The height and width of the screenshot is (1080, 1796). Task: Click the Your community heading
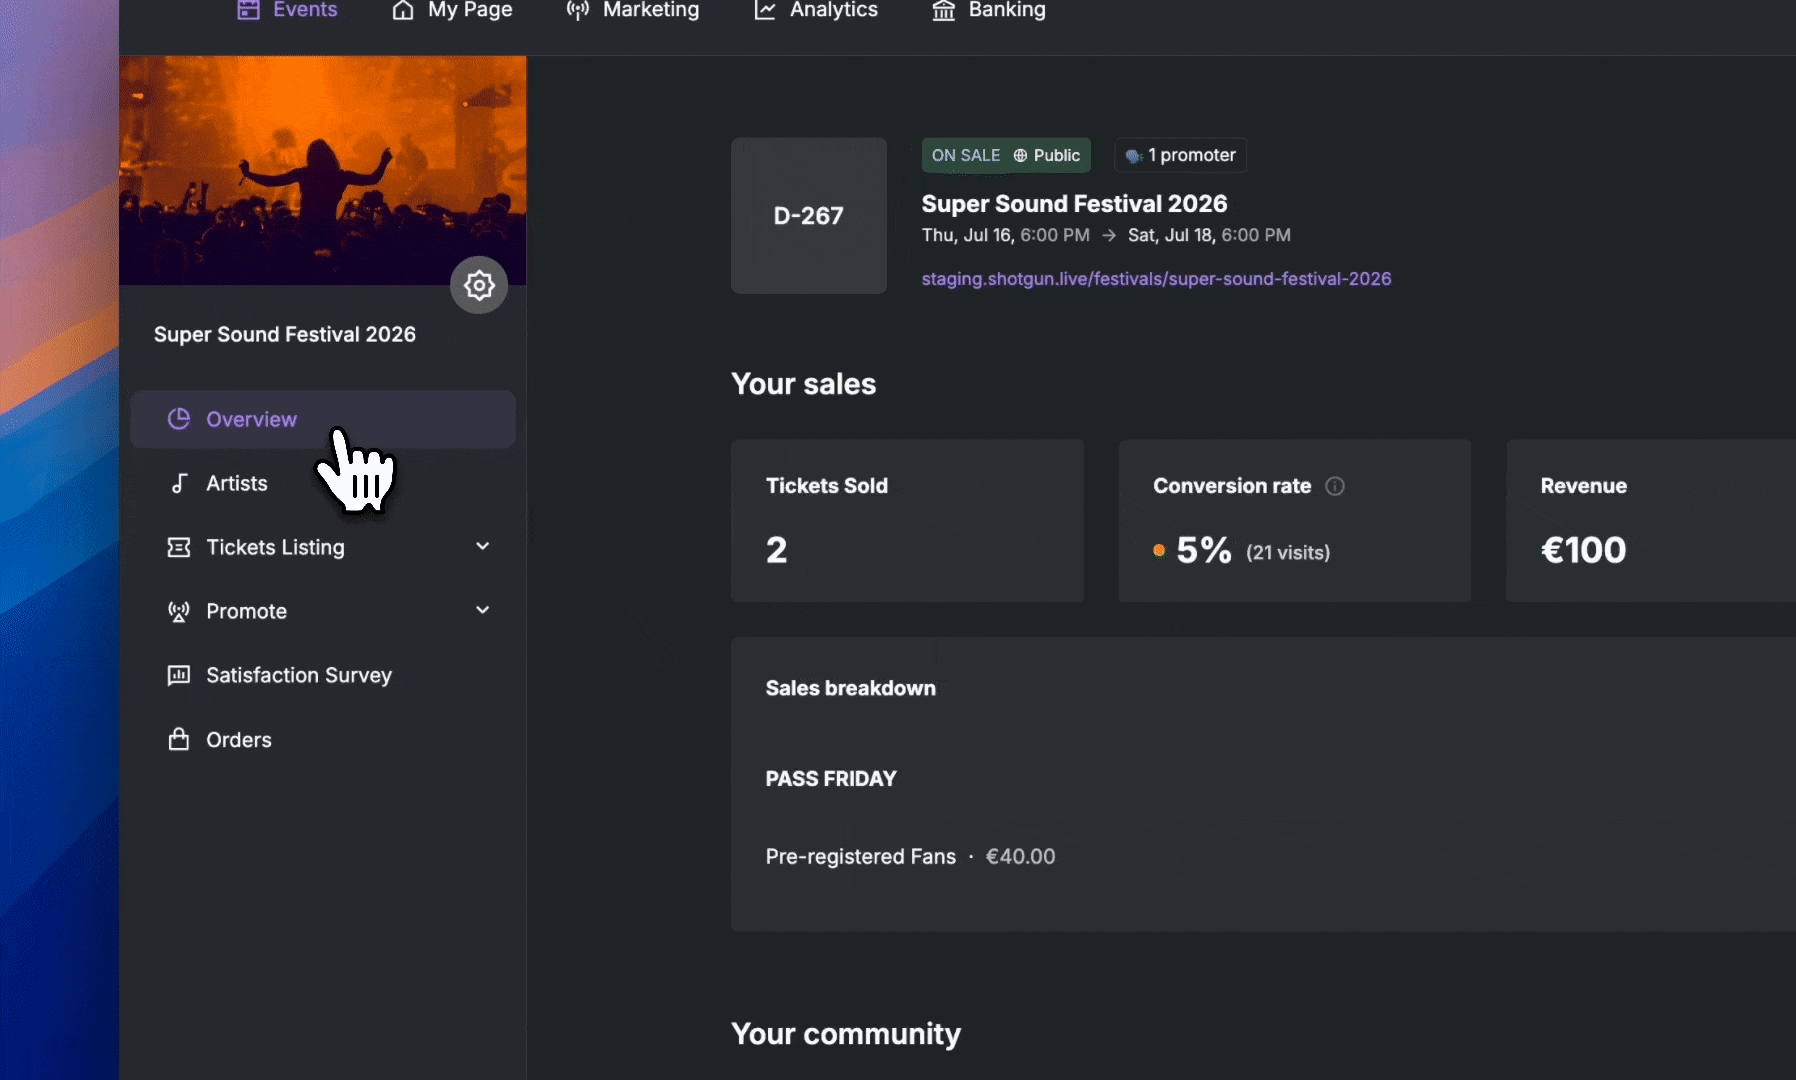pyautogui.click(x=846, y=1034)
